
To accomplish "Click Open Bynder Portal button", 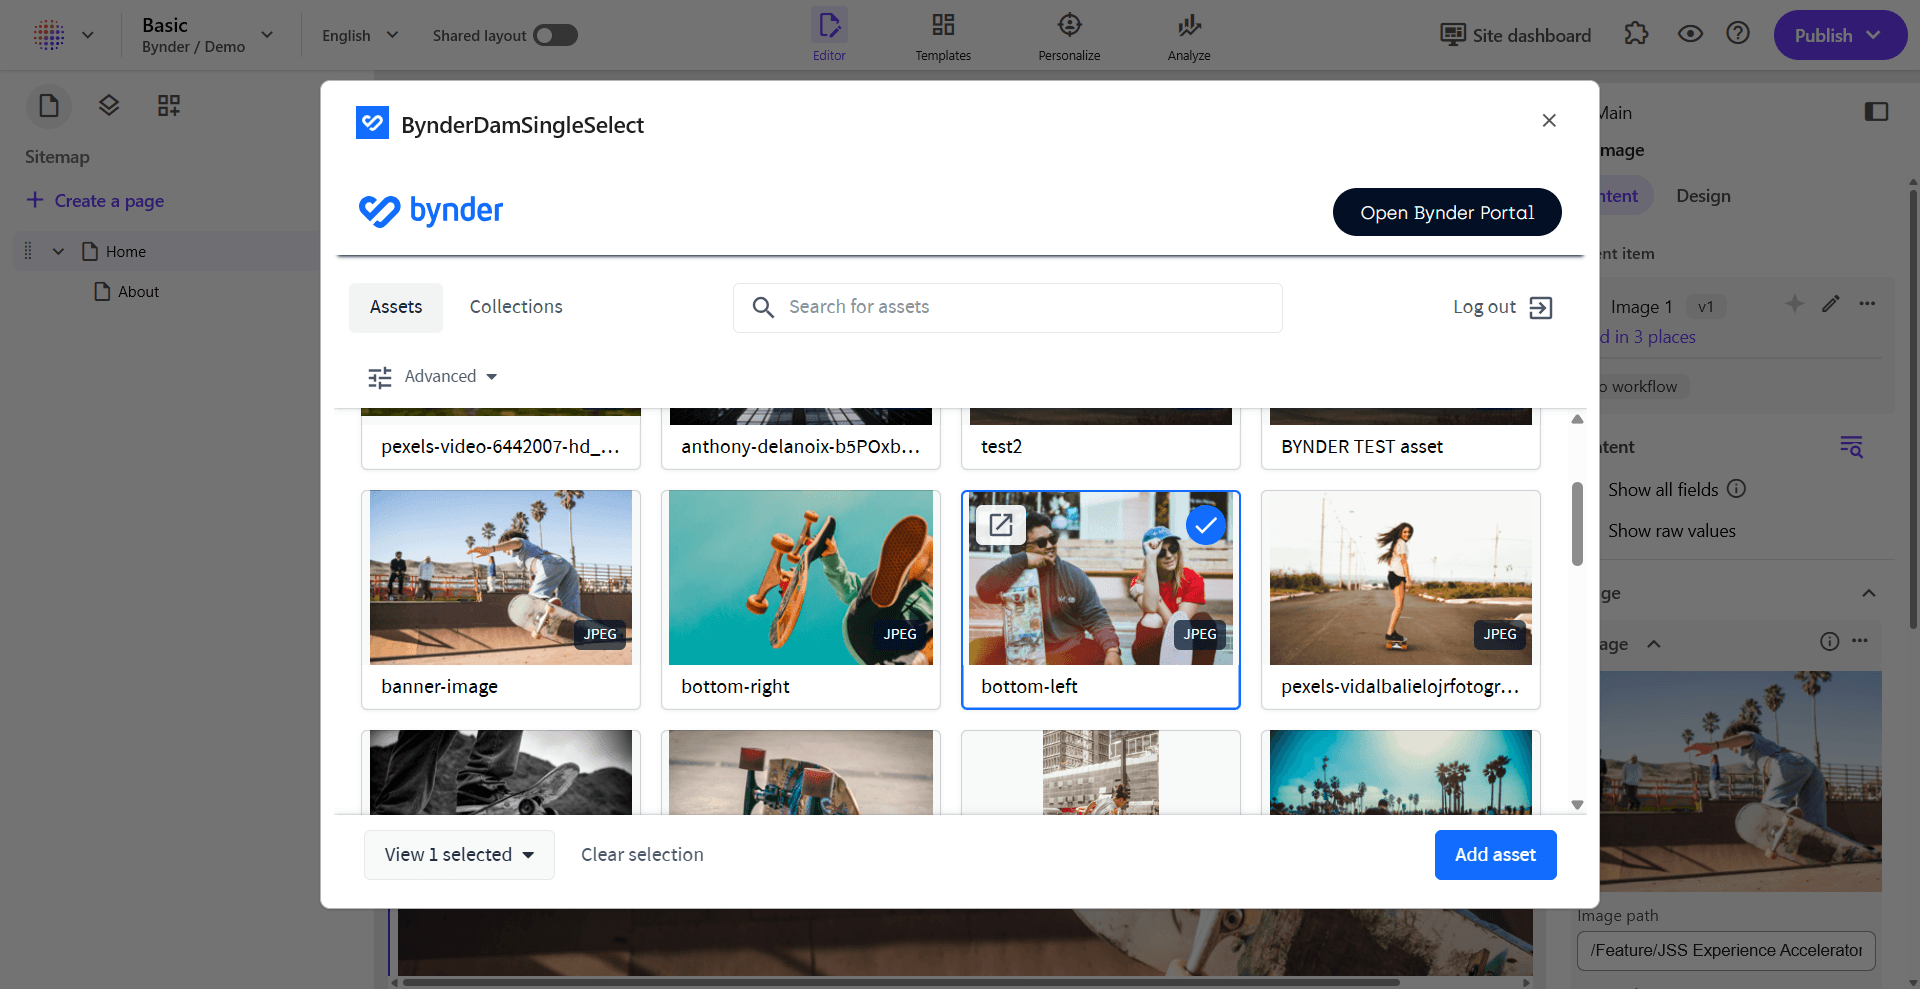I will click(1446, 212).
